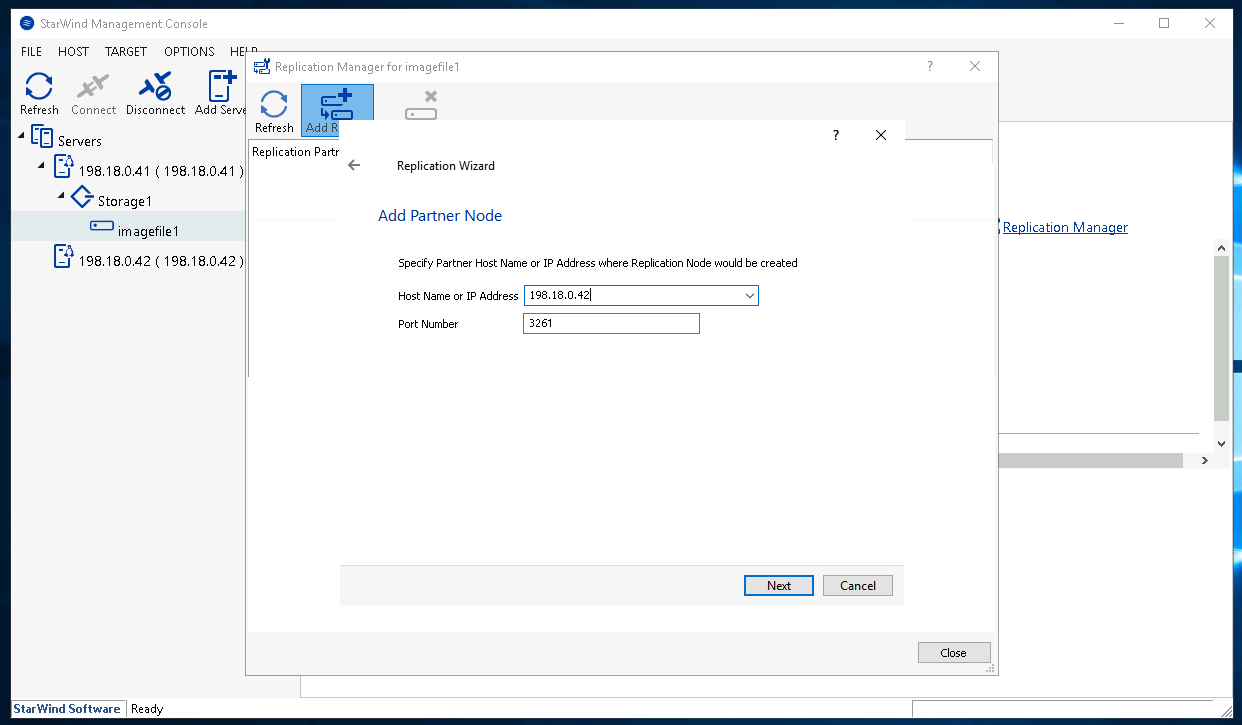Click the Replication Manager link
1242x725 pixels.
coord(1065,227)
